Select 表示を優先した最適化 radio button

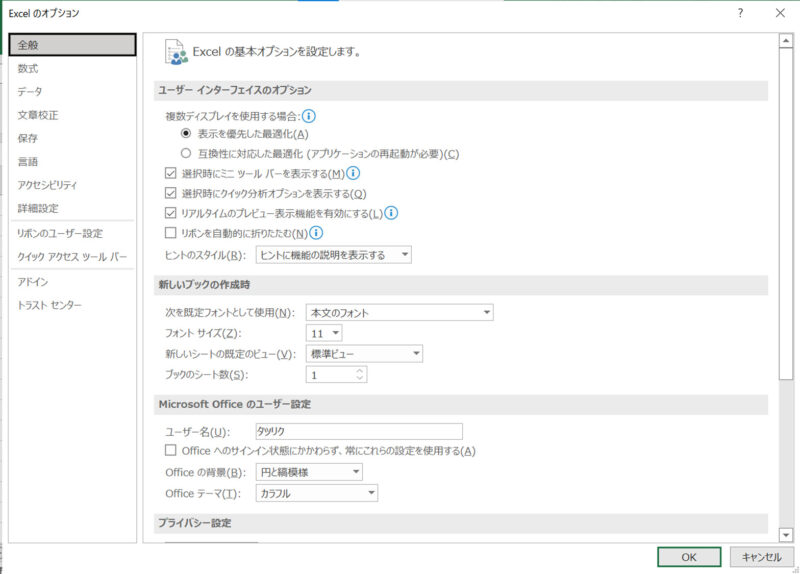click(x=186, y=134)
